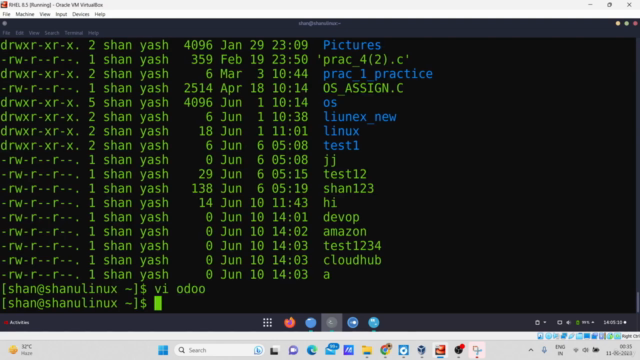Open the network and volume quick settings

coord(586,350)
